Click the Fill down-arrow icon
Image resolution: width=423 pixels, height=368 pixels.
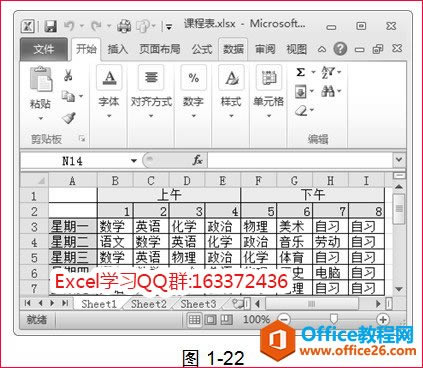[x=300, y=91]
